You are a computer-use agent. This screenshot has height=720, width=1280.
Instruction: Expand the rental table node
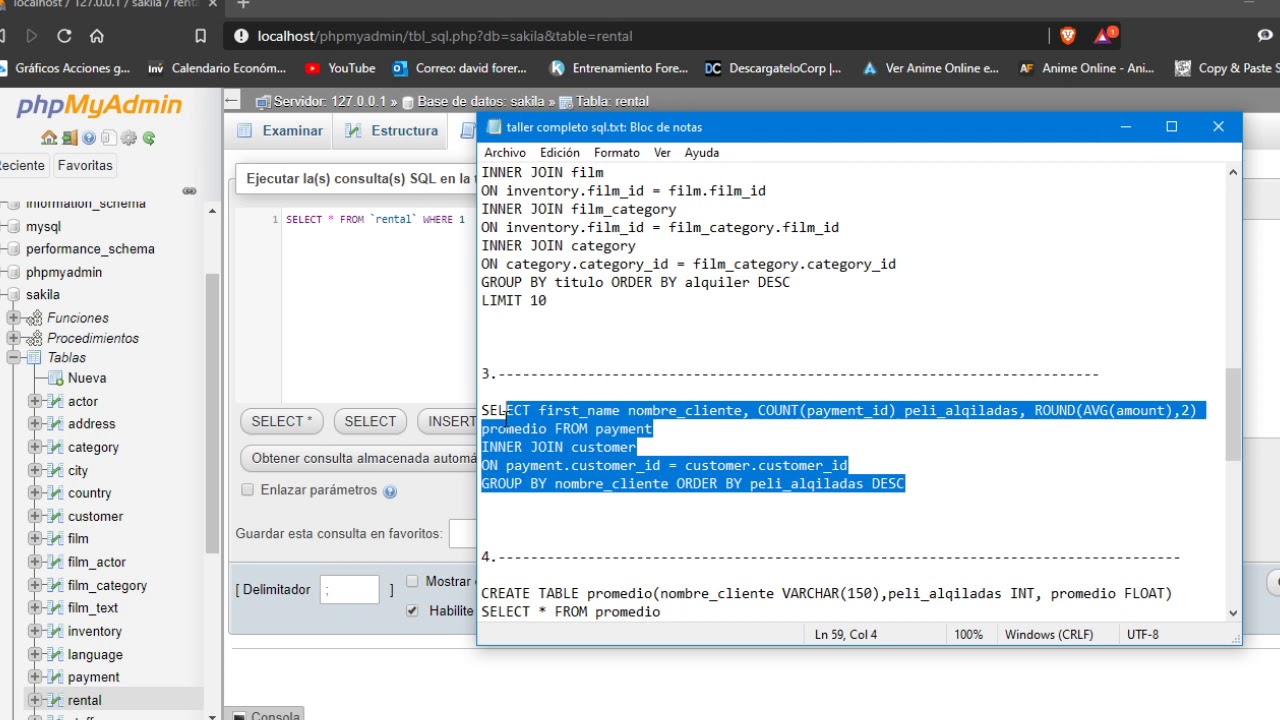point(35,700)
